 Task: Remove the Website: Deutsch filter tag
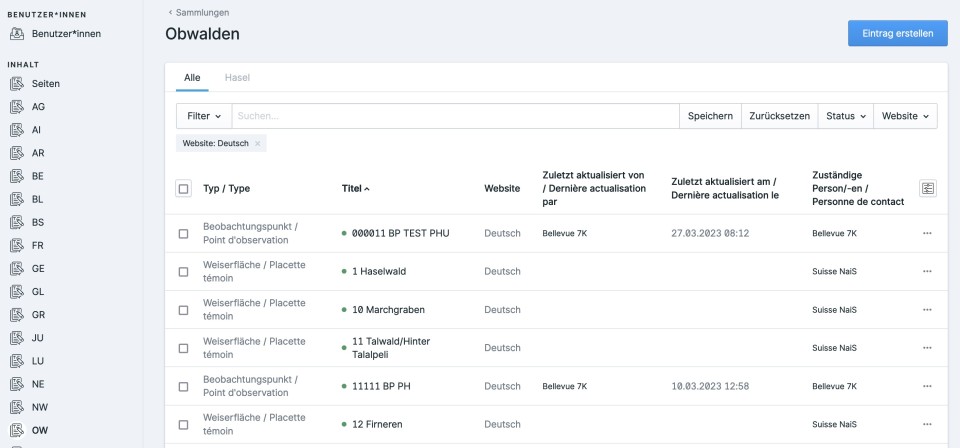(258, 144)
